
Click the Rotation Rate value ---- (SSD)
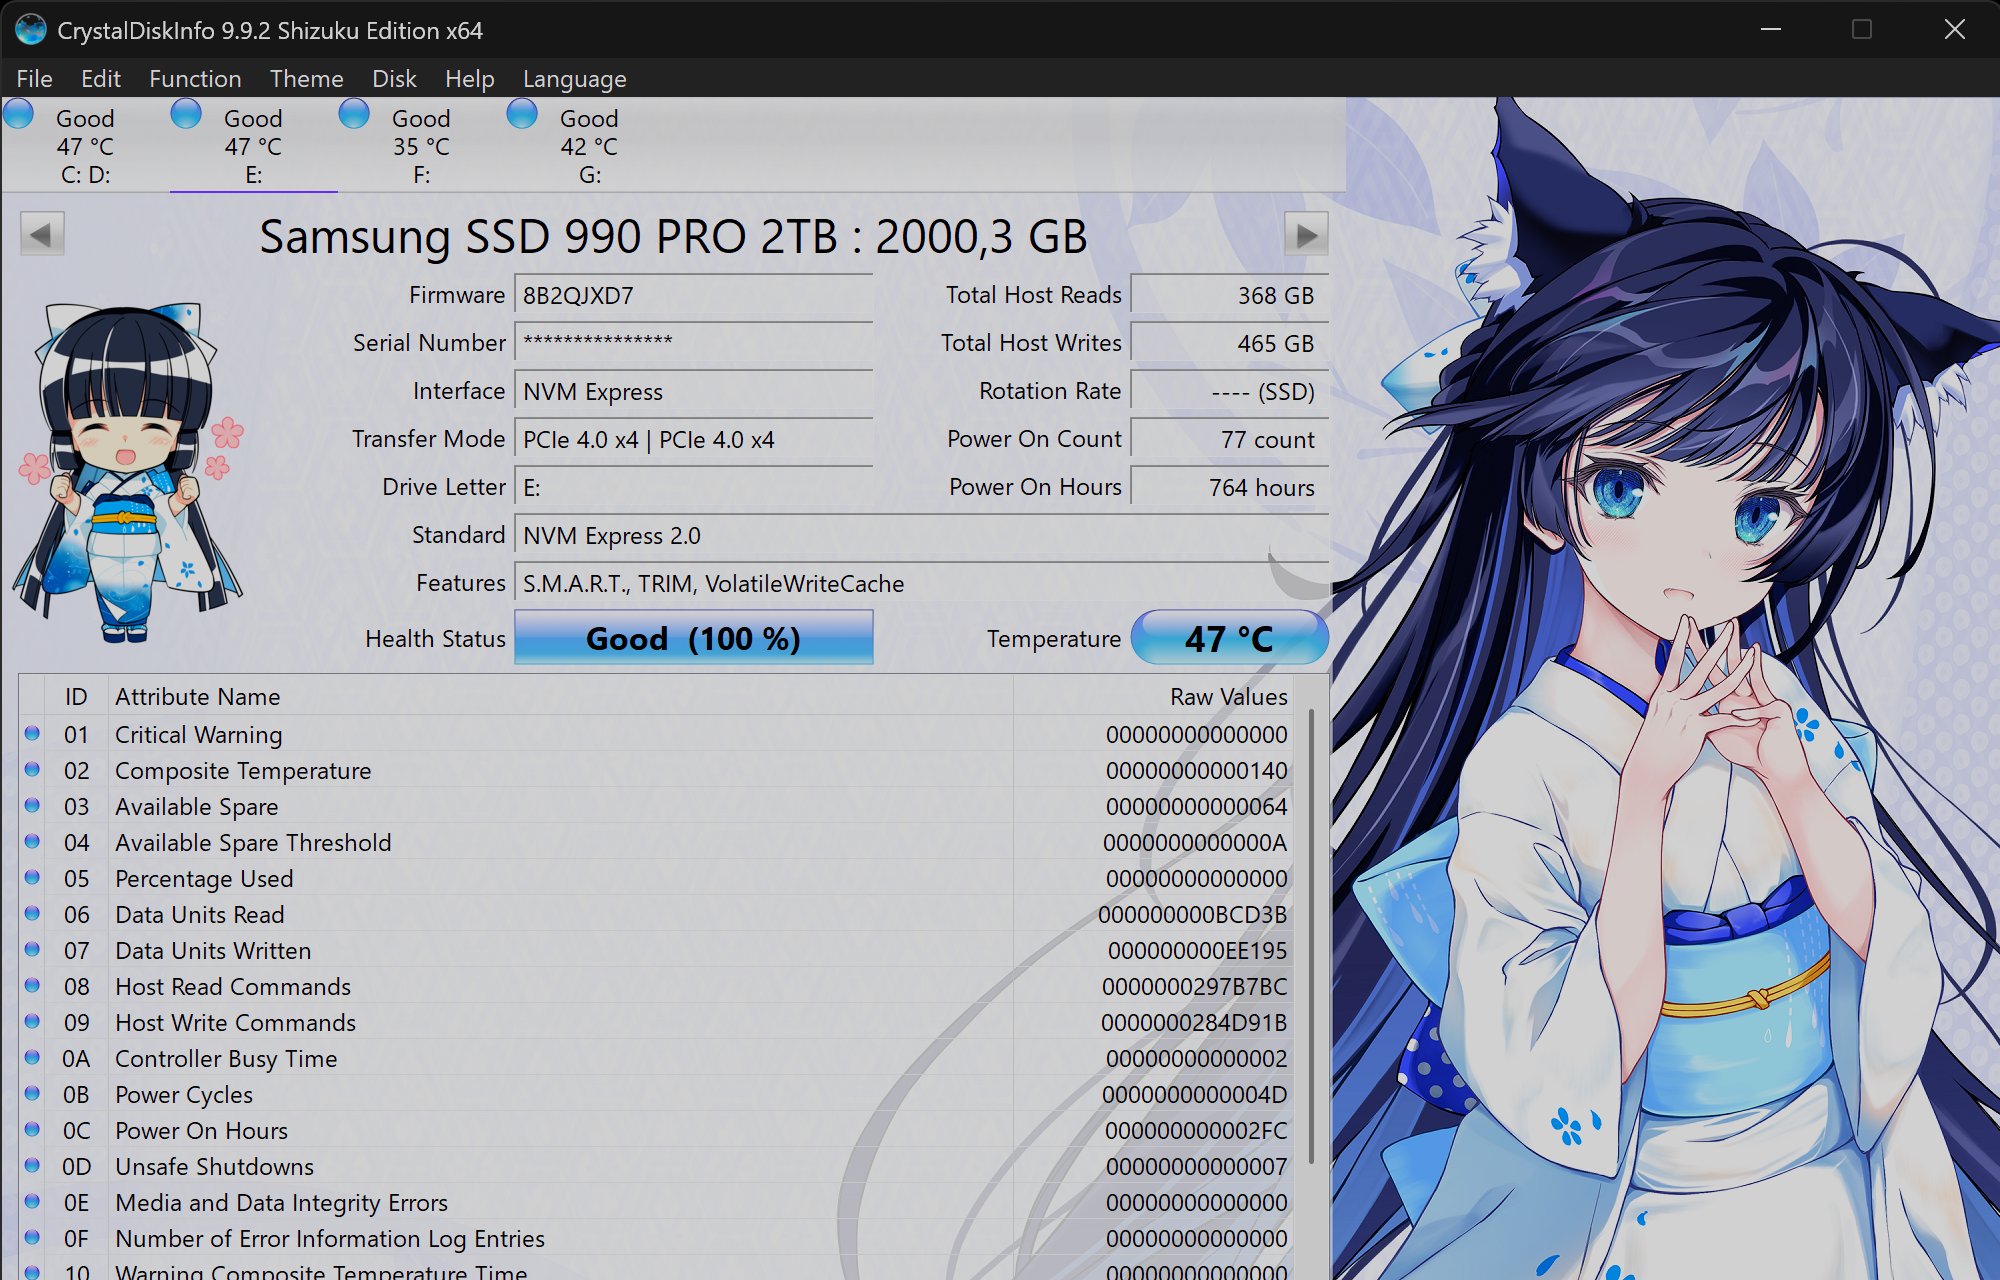tap(1230, 392)
